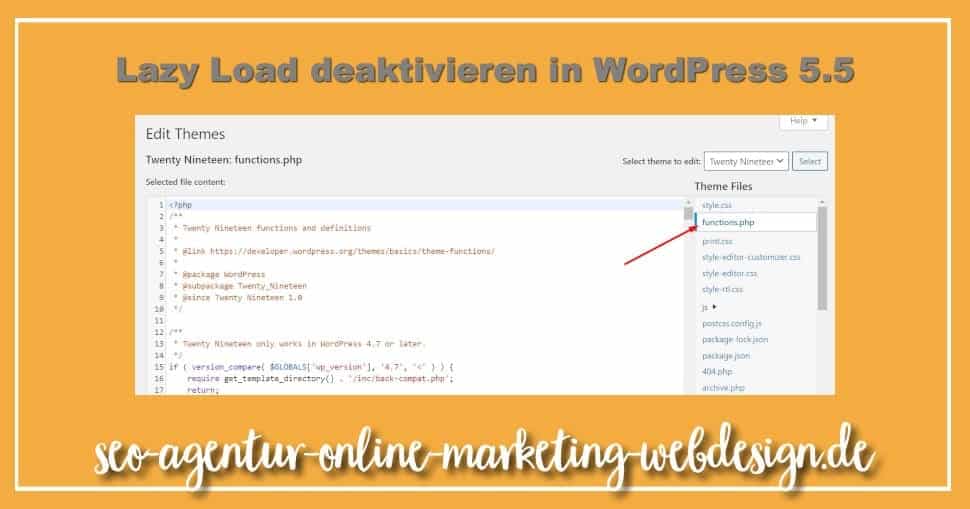The height and width of the screenshot is (509, 970).
Task: Click the '@subpackage Twenty_Nineteen' line
Action: 240,286
